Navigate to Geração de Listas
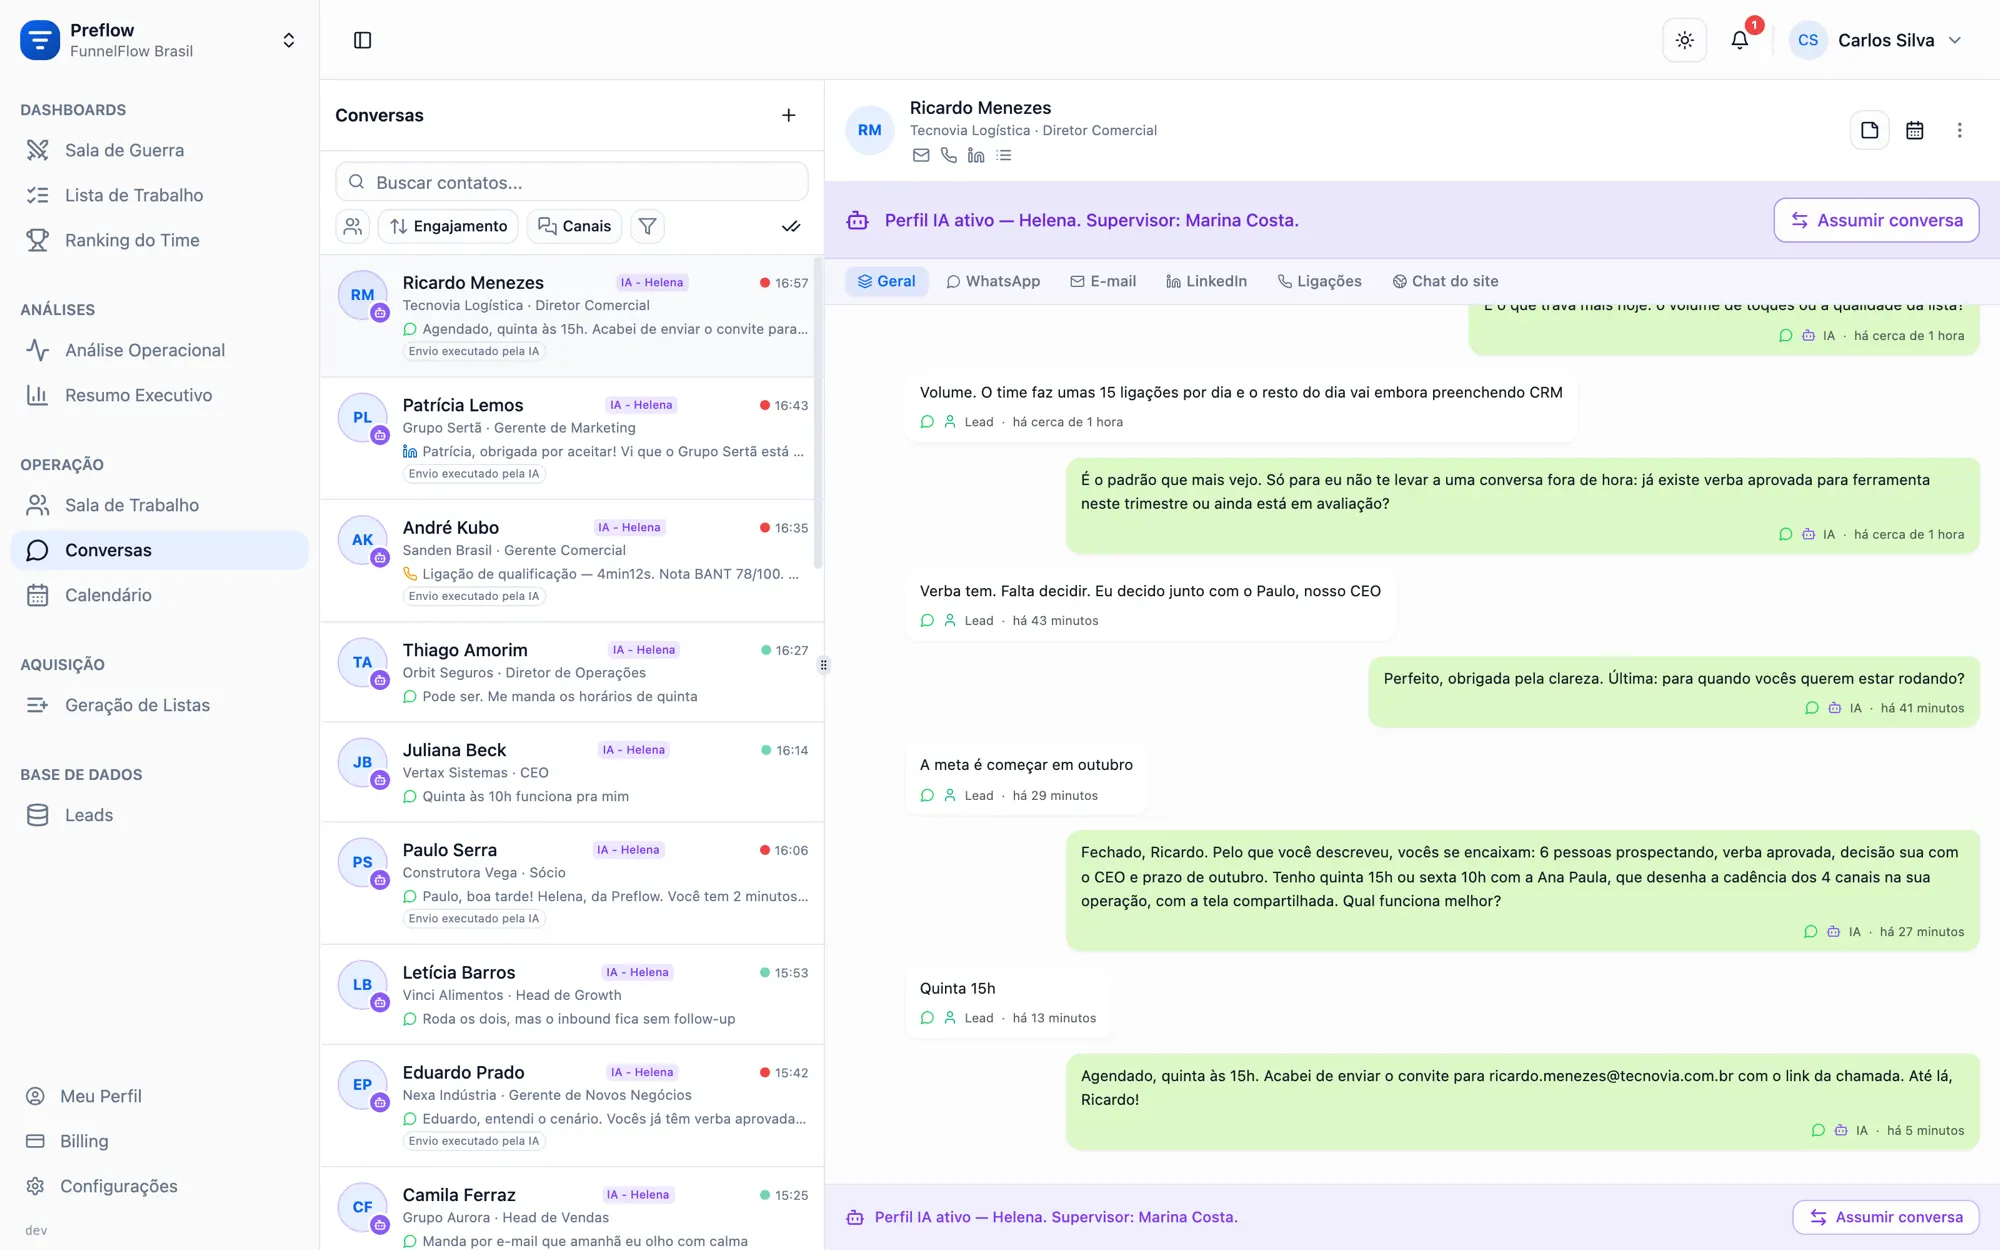 tap(160, 705)
